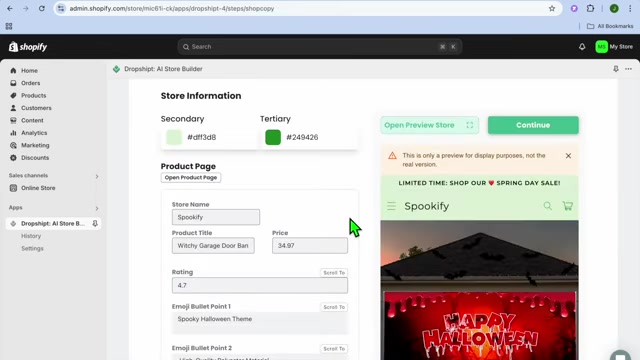Open the All Bookmarks folder
The width and height of the screenshot is (640, 360).
(610, 26)
